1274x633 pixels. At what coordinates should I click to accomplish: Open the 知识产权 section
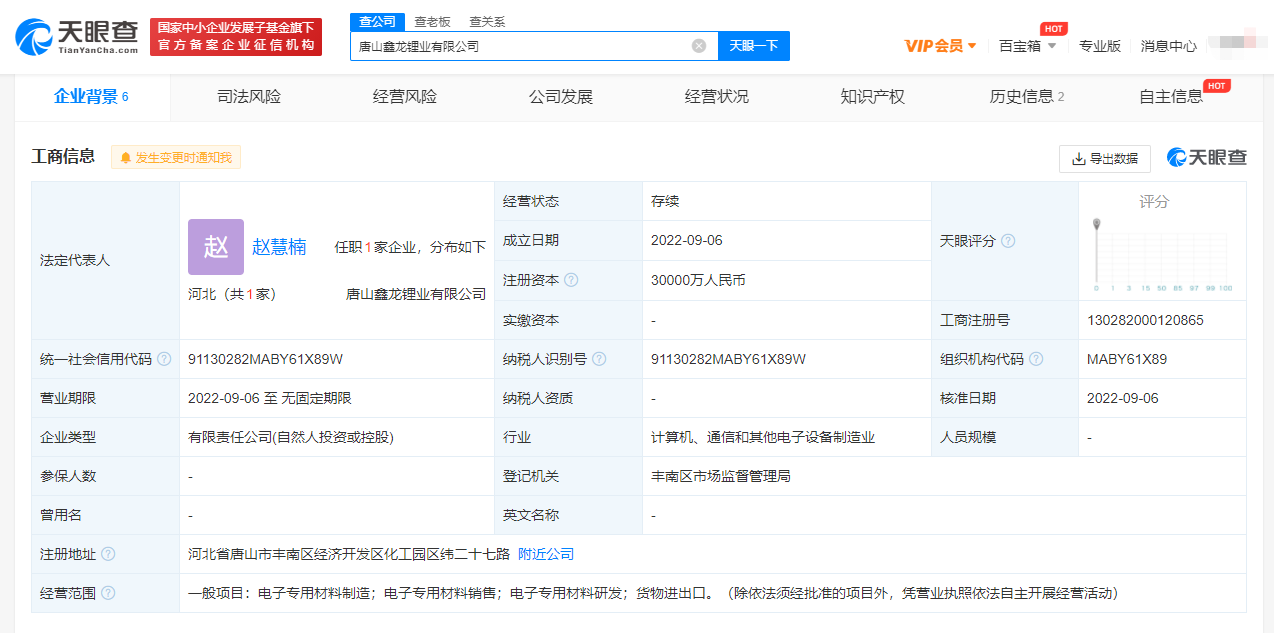point(870,97)
